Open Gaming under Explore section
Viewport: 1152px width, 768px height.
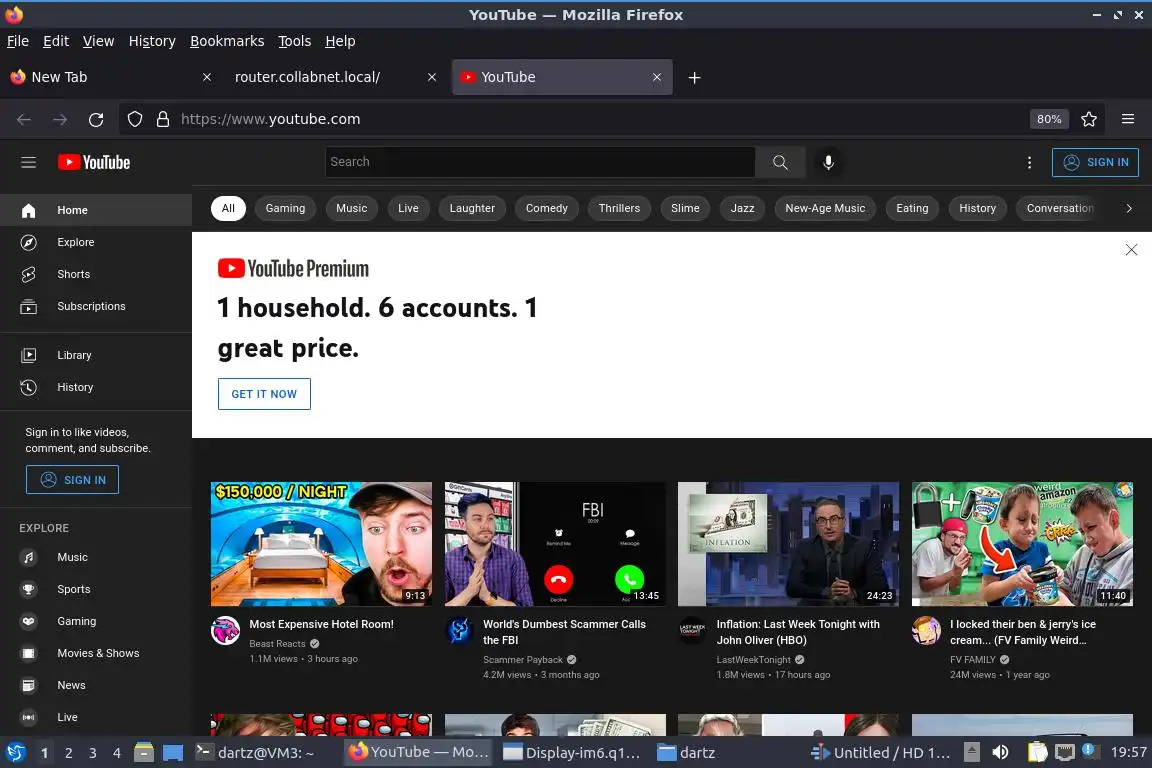tap(96, 622)
